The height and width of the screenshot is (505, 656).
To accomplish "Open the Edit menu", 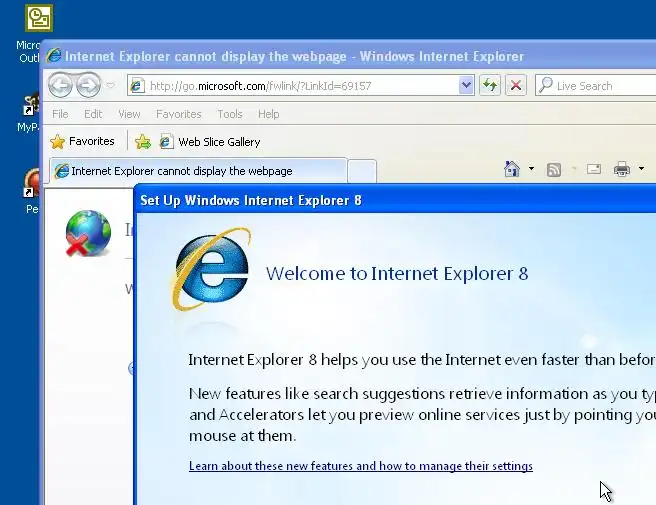I will (93, 114).
